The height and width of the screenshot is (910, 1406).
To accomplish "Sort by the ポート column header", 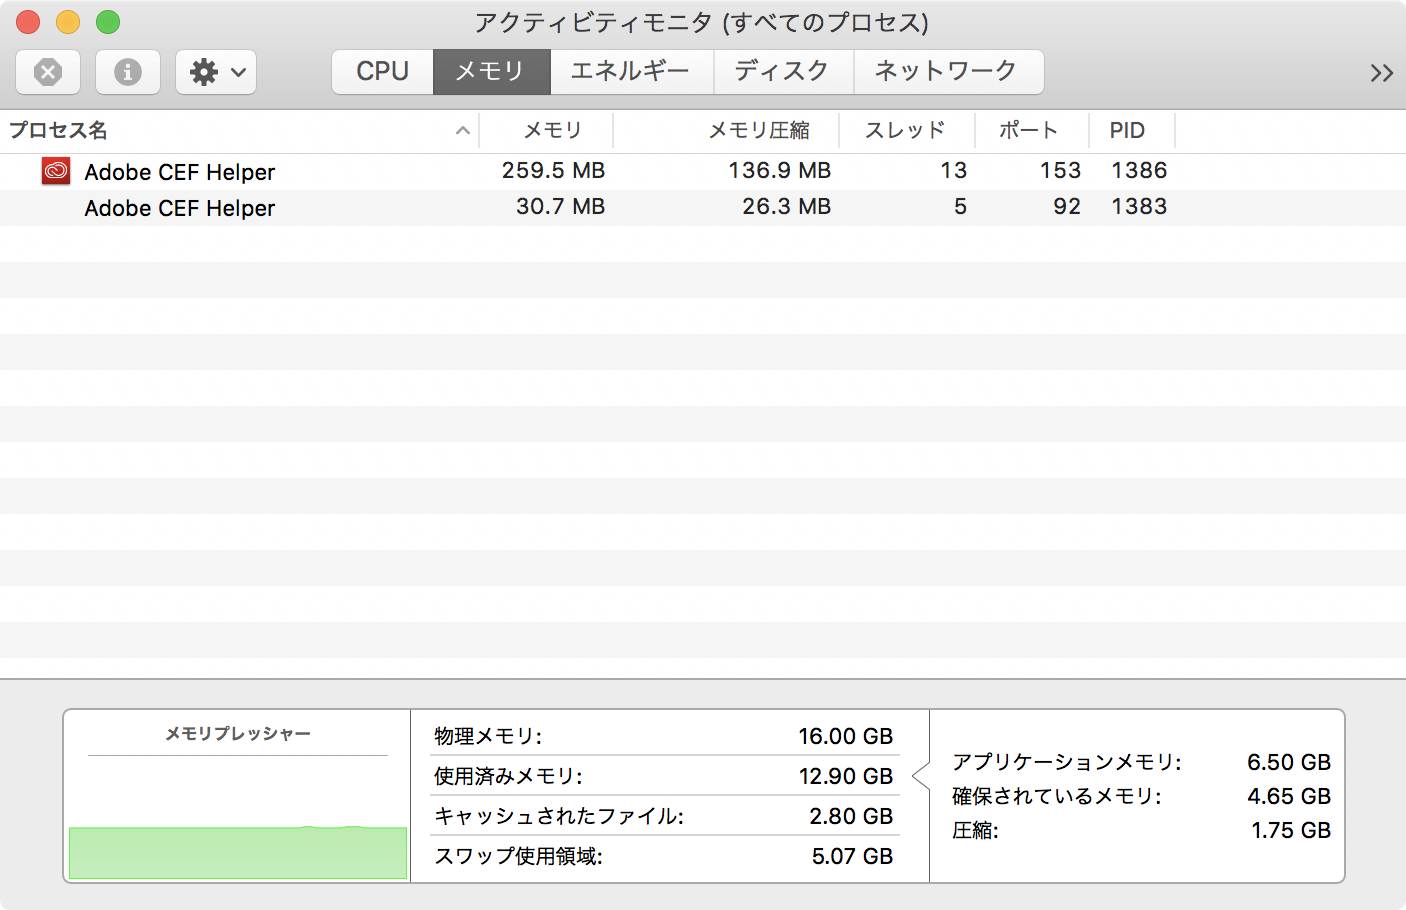I will point(1032,131).
